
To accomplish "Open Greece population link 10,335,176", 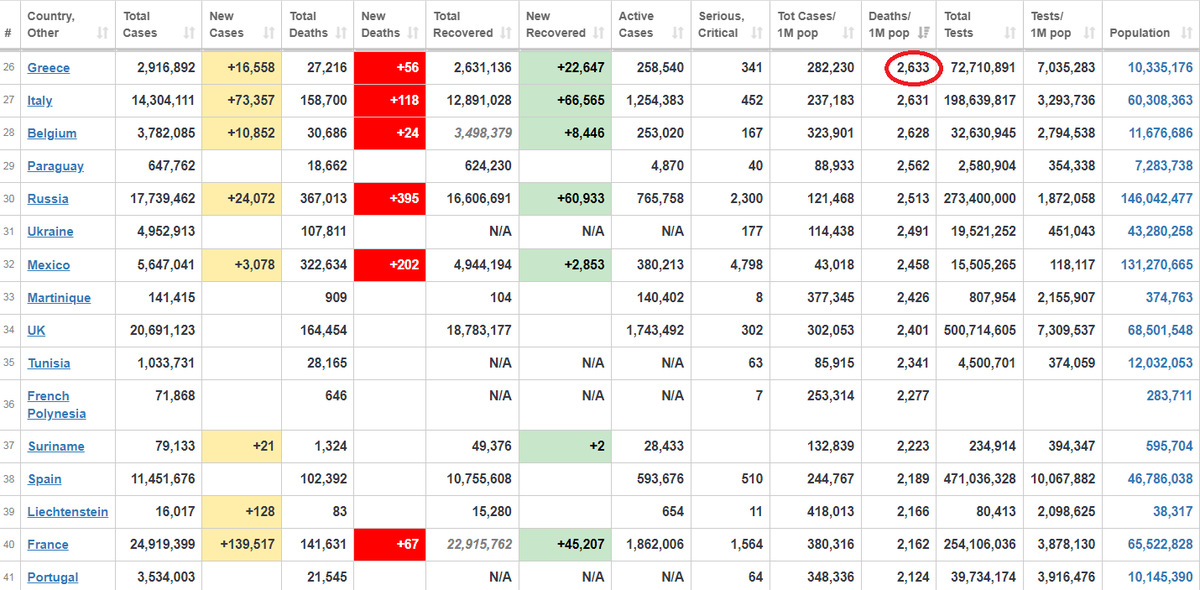I will (1160, 68).
